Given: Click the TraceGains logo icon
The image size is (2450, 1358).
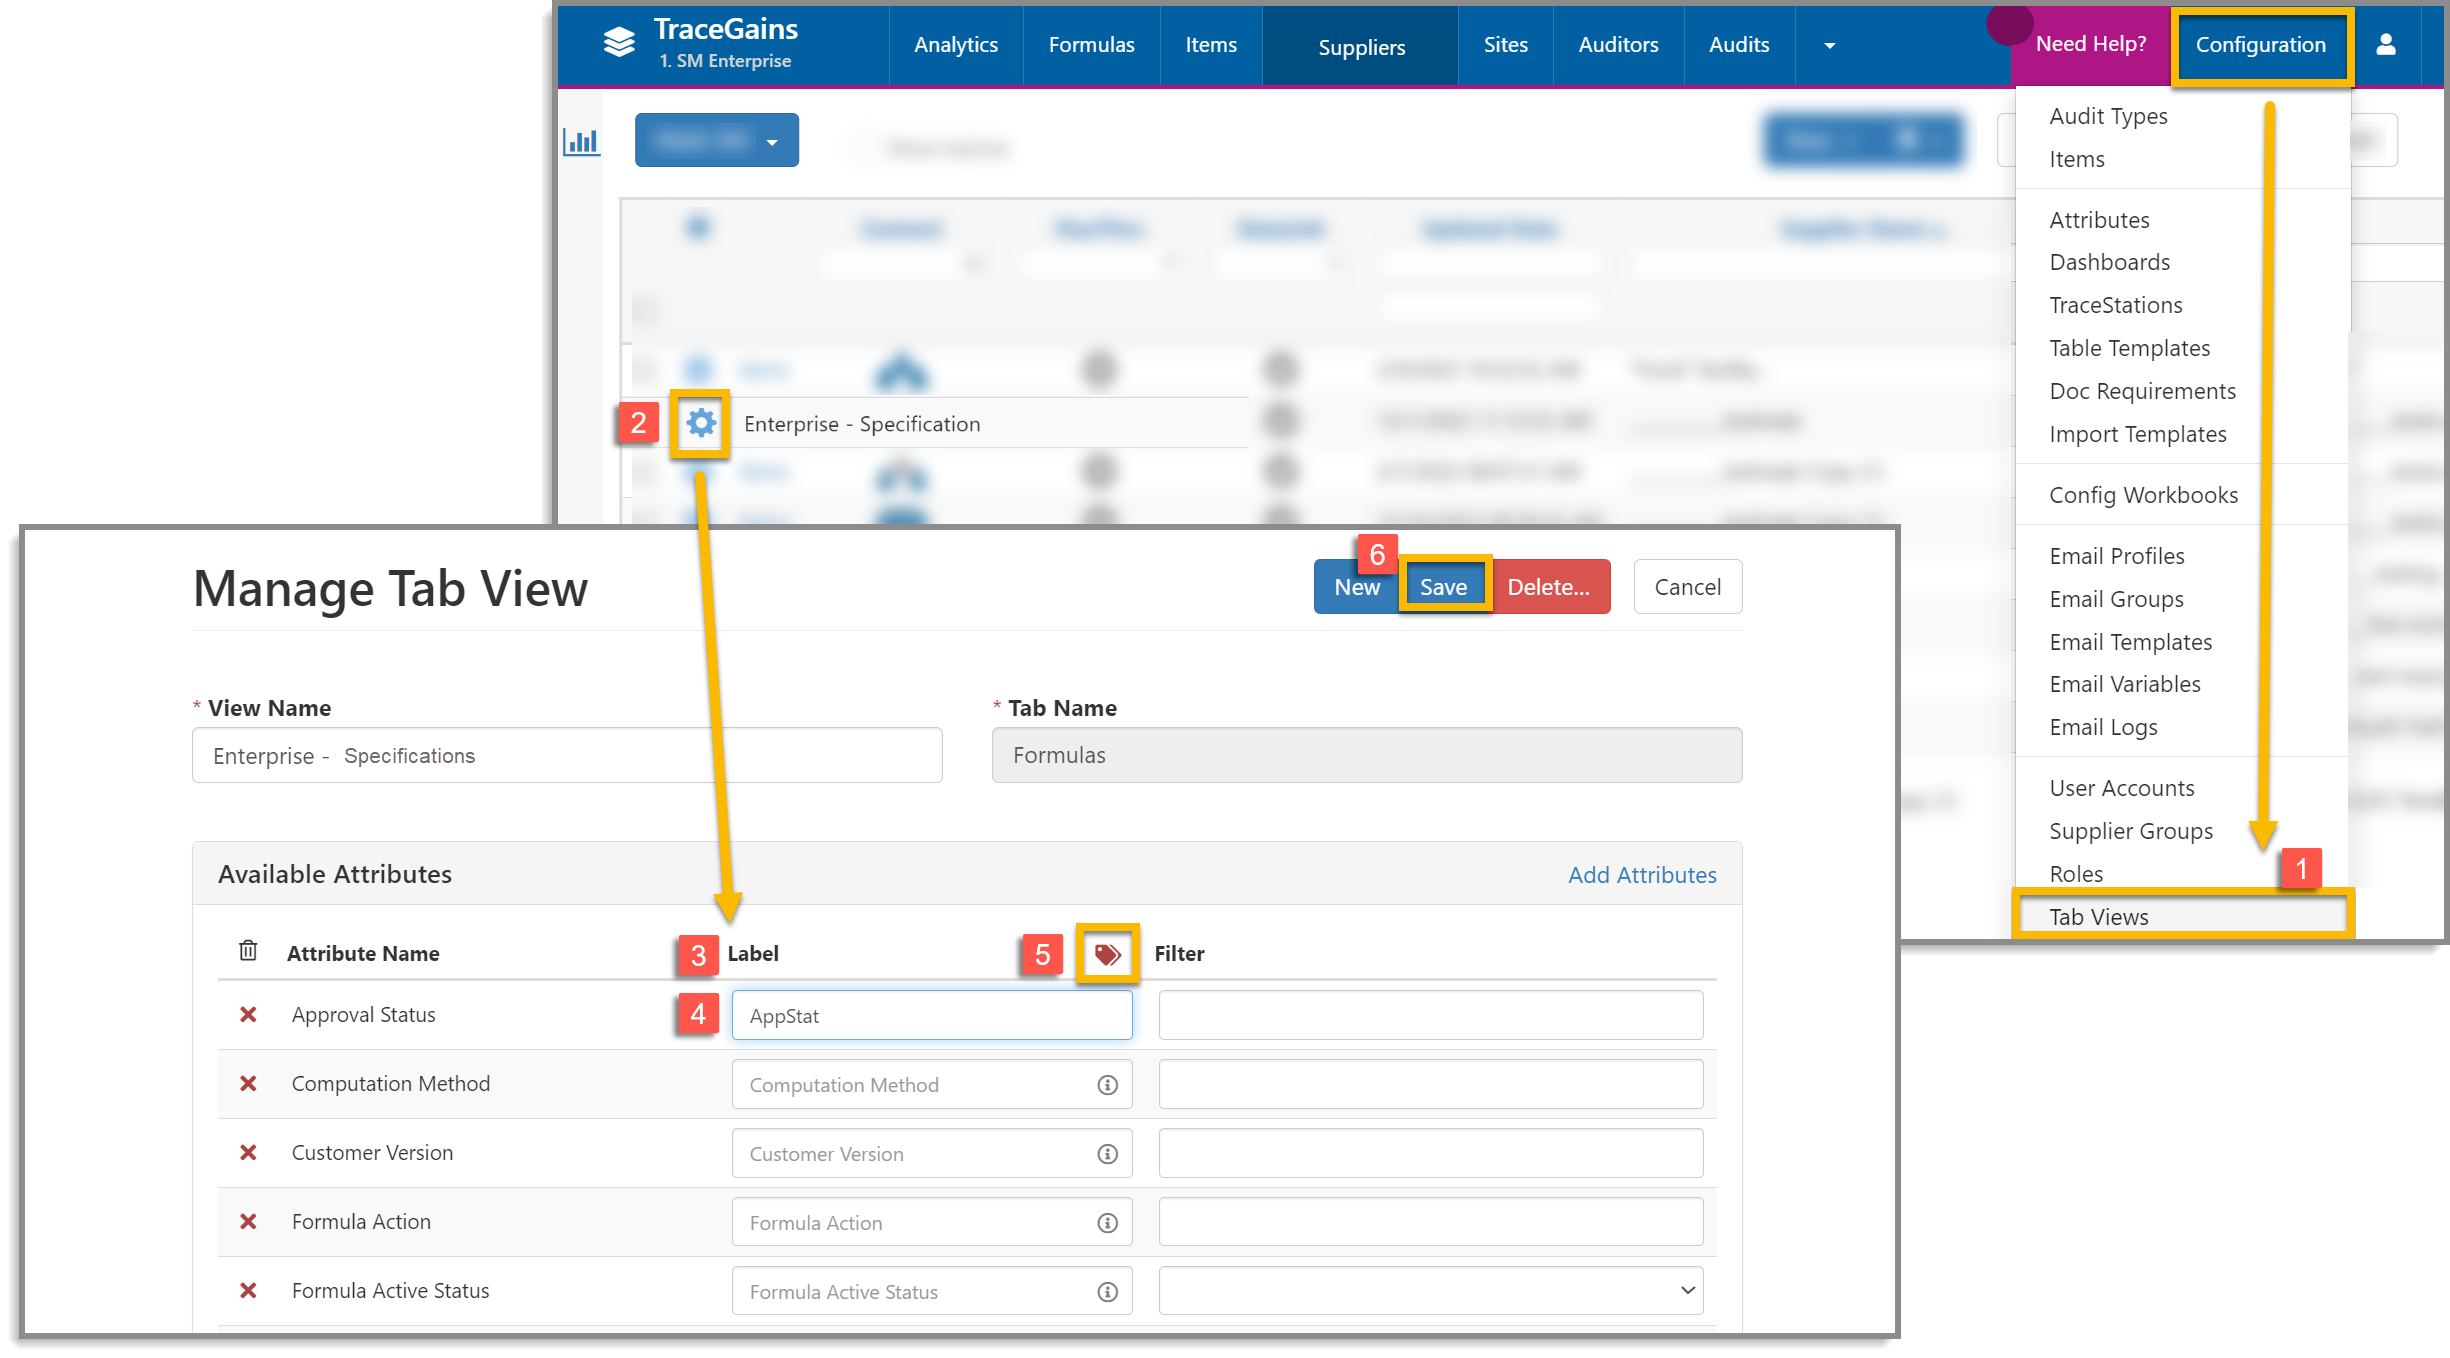Looking at the screenshot, I should click(x=620, y=42).
